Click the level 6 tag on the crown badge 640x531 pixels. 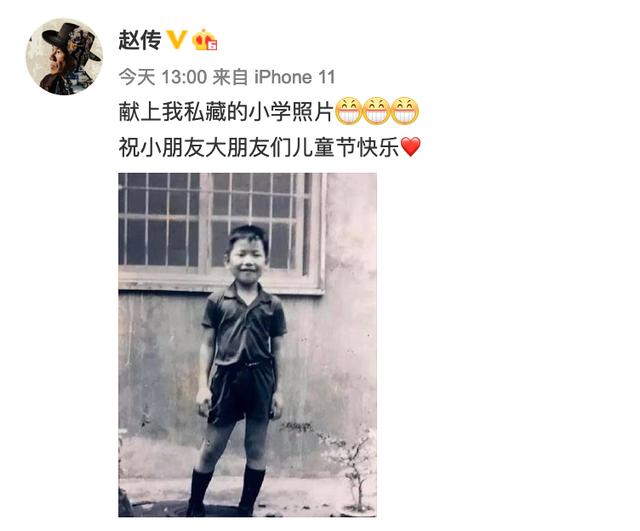coord(212,46)
